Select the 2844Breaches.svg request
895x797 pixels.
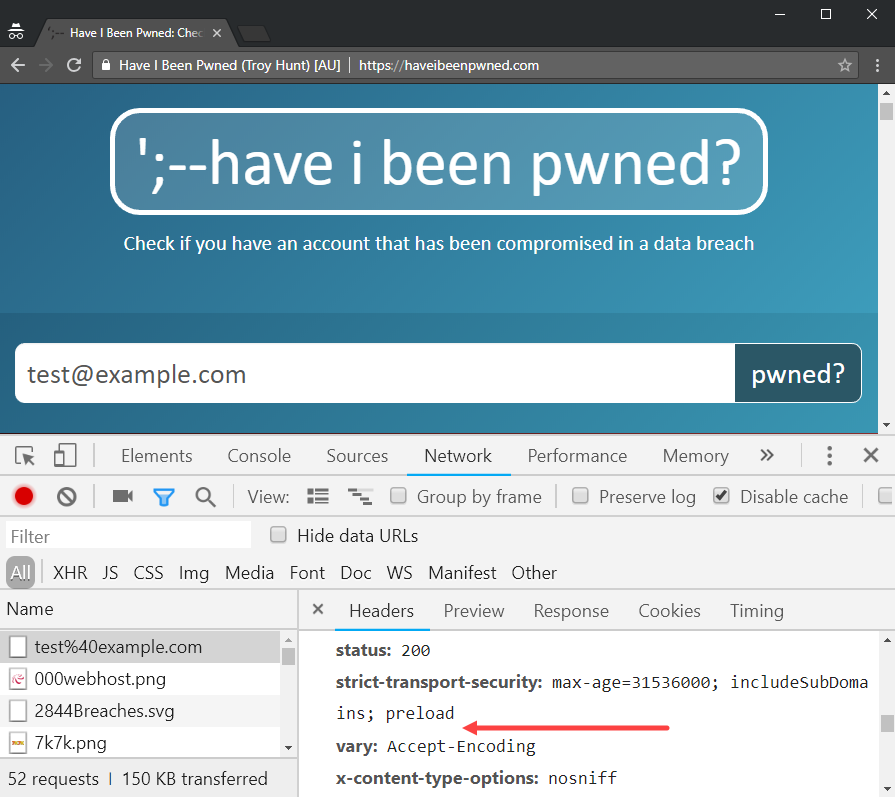(x=140, y=711)
